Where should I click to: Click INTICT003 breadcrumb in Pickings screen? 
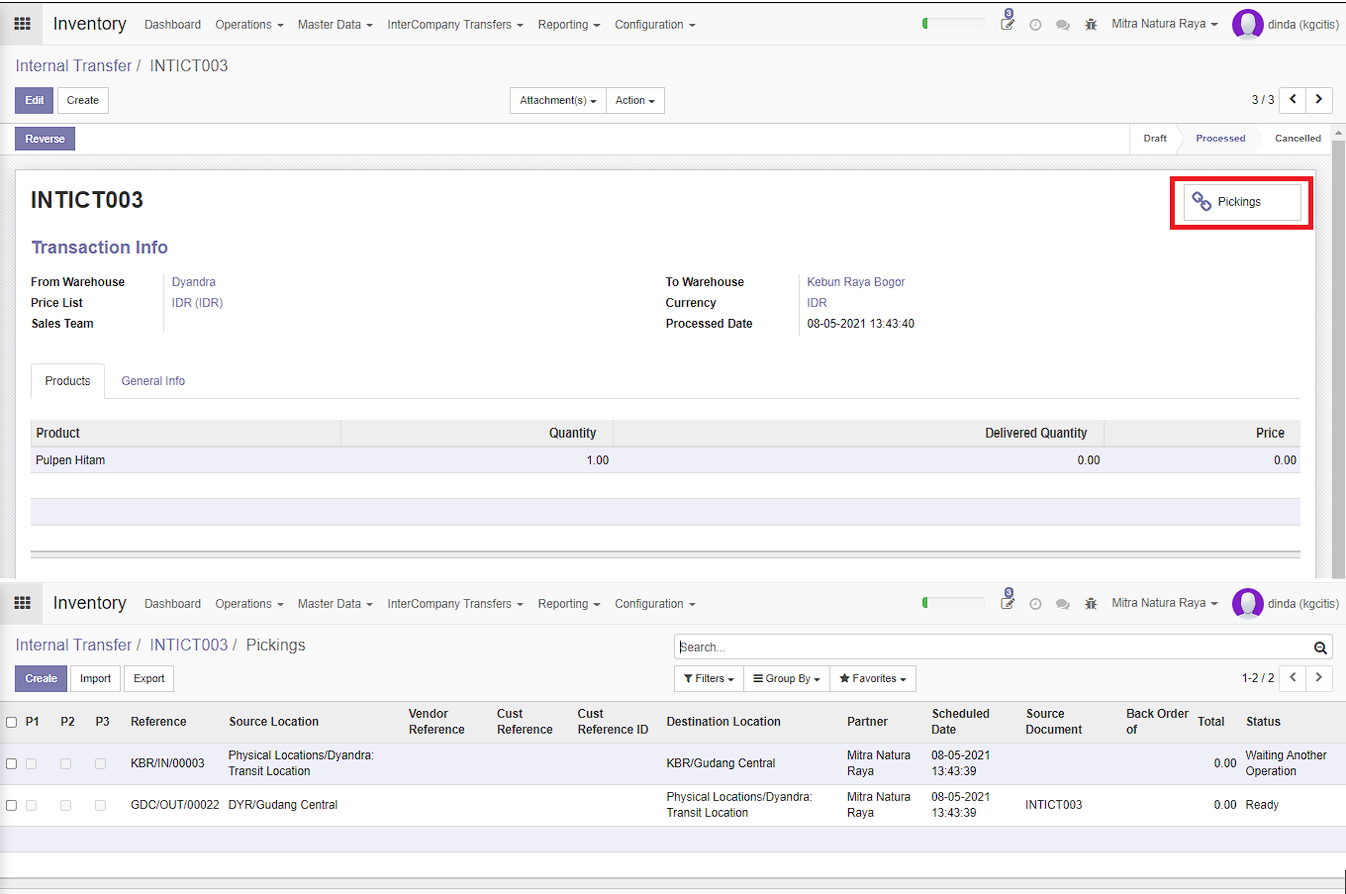(189, 645)
